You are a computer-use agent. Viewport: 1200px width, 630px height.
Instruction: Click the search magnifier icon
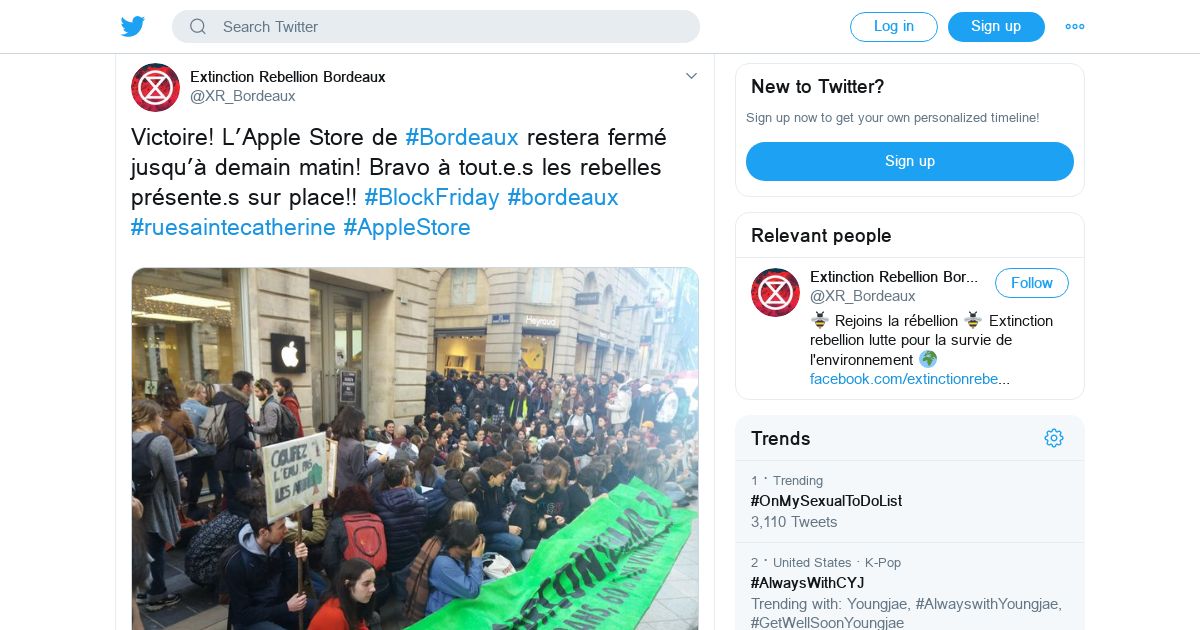[198, 27]
